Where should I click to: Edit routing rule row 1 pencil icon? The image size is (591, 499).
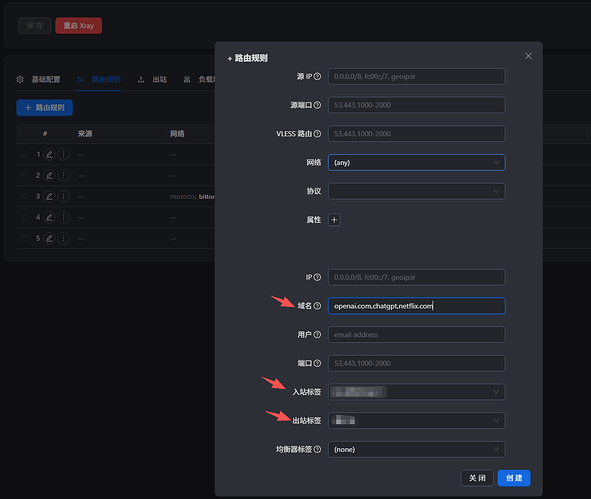(49, 155)
